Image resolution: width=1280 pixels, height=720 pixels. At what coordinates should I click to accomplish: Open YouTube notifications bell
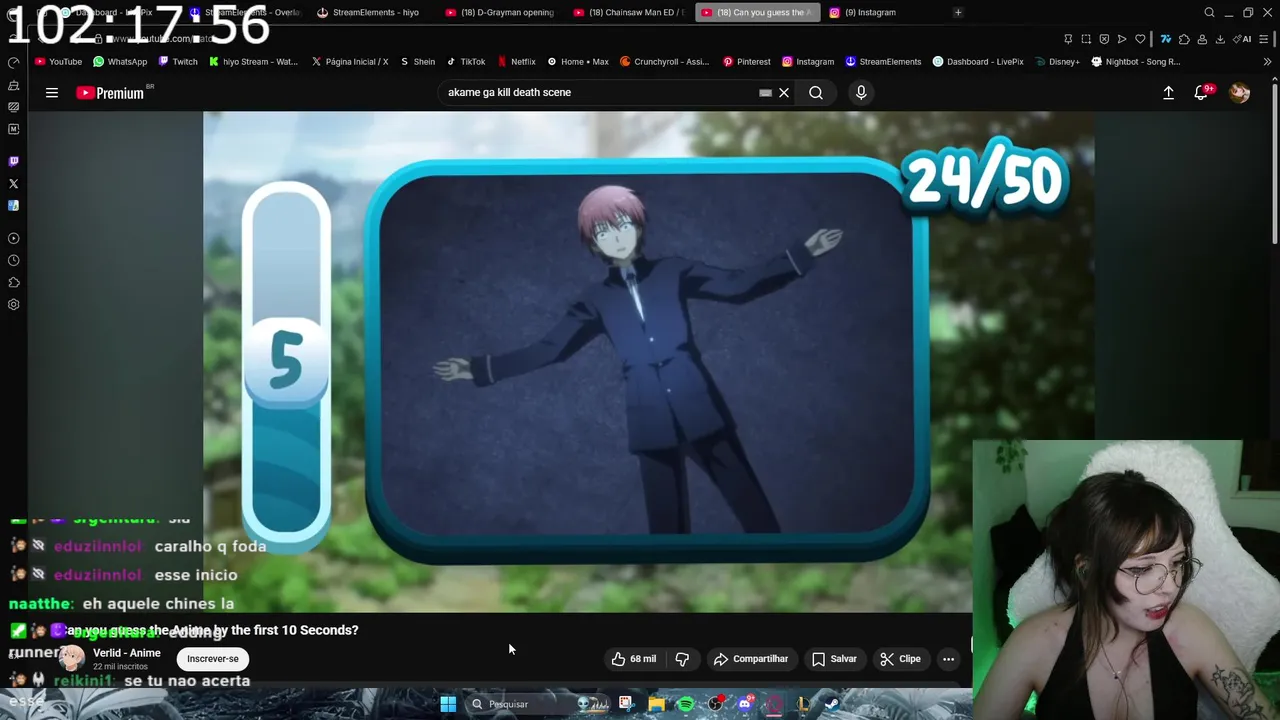pos(1201,92)
